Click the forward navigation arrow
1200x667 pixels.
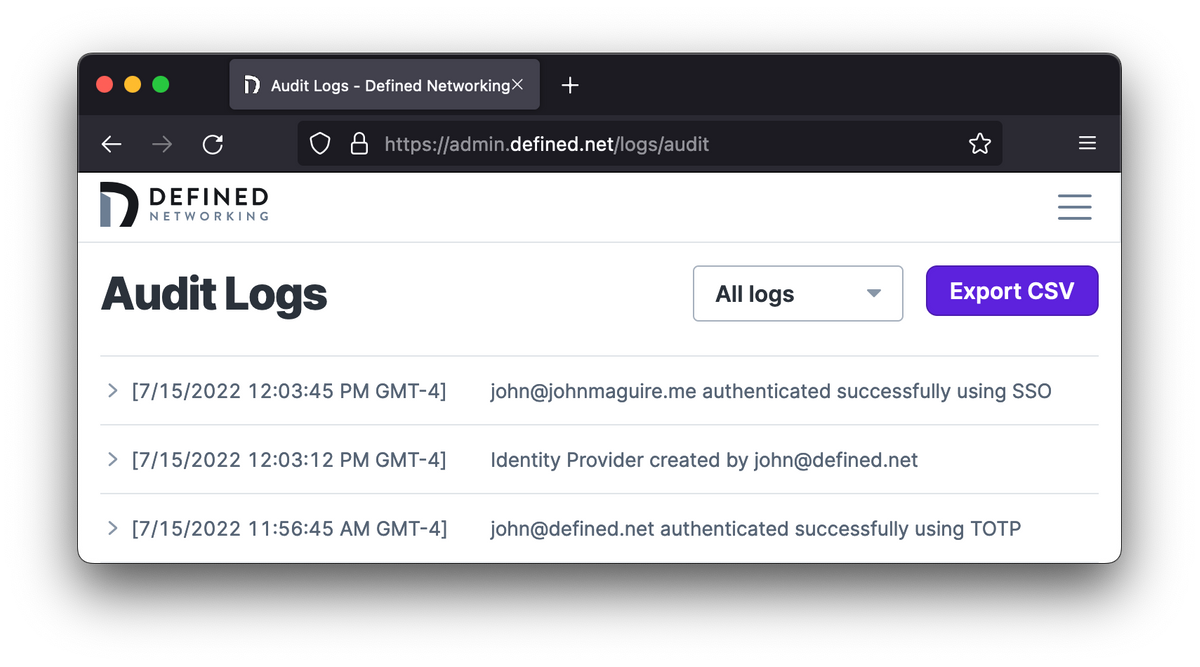point(162,143)
